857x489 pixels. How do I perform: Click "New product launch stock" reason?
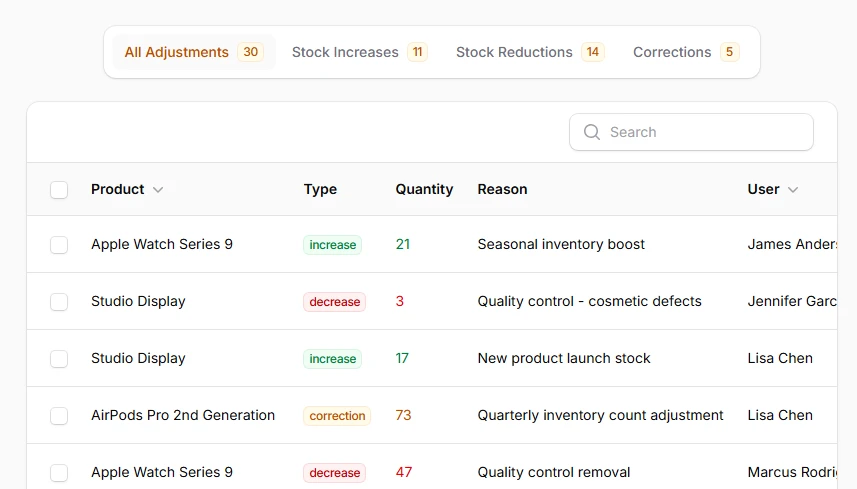click(563, 358)
